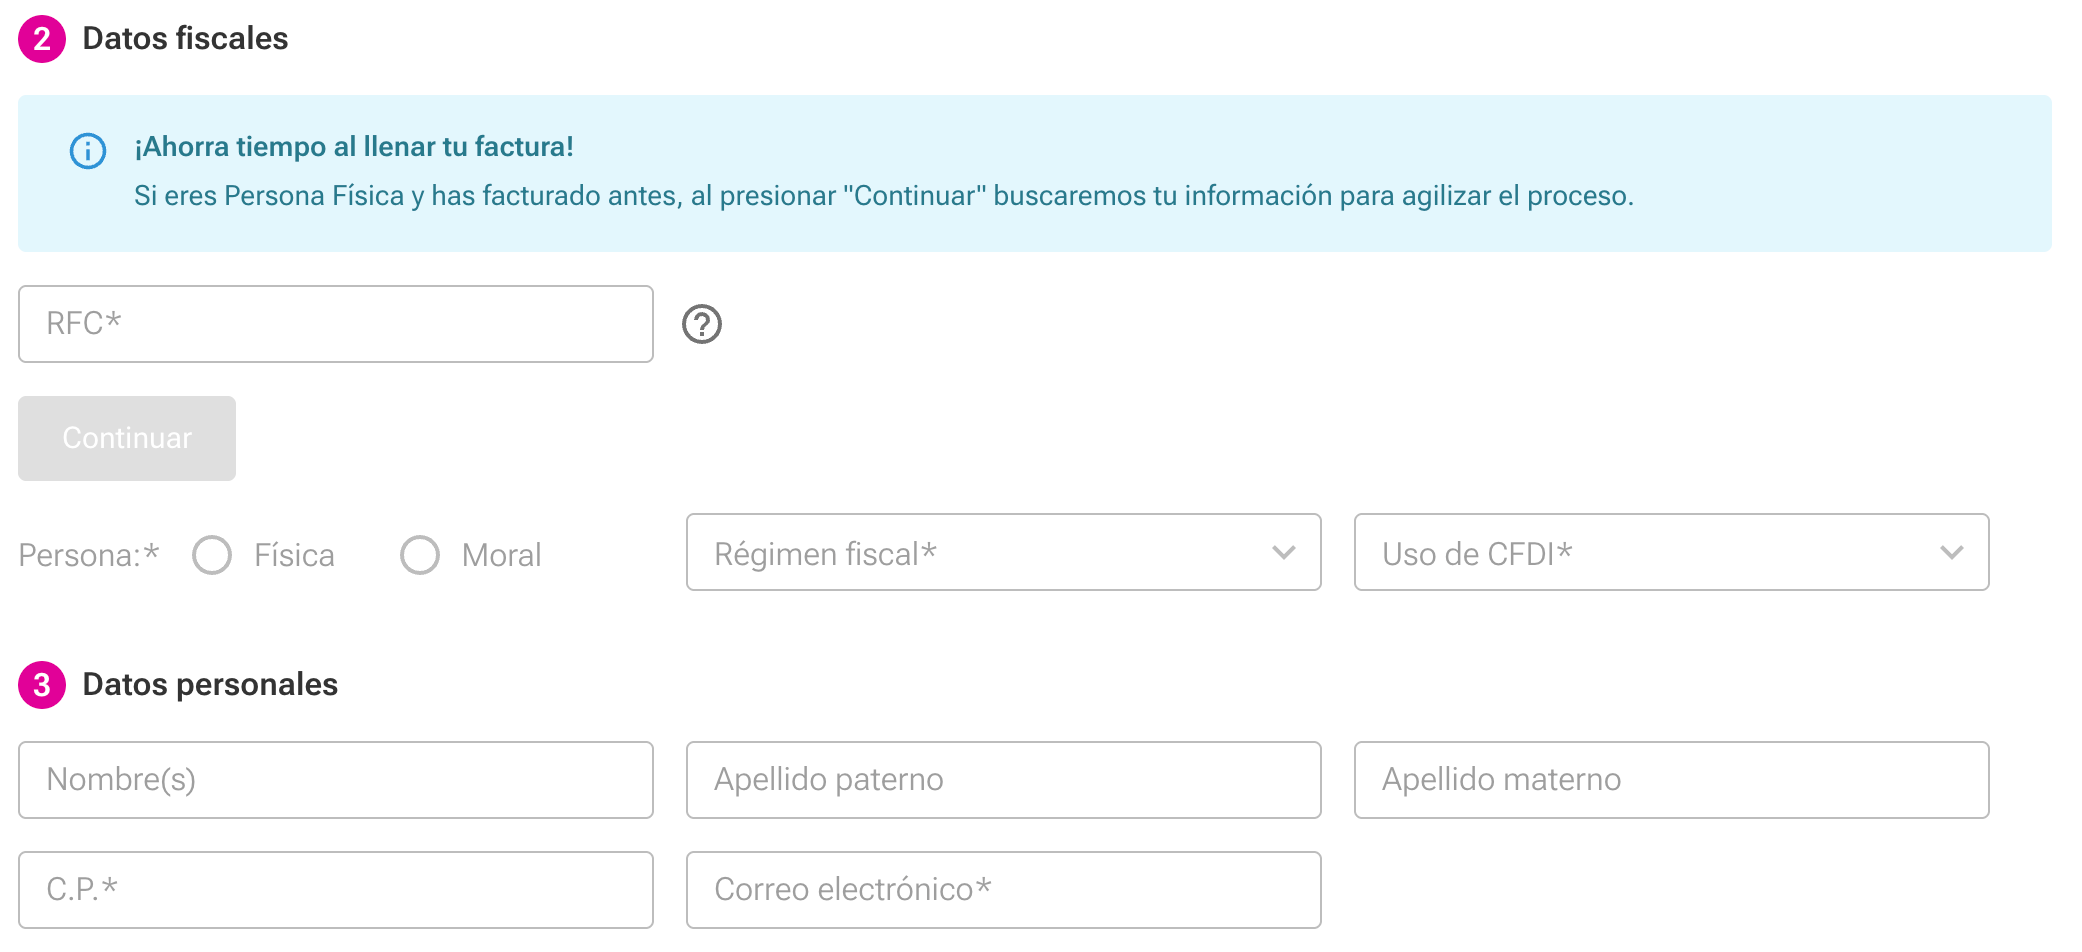This screenshot has height=952, width=2082.
Task: Open the RFC help question mark icon
Action: click(x=702, y=324)
